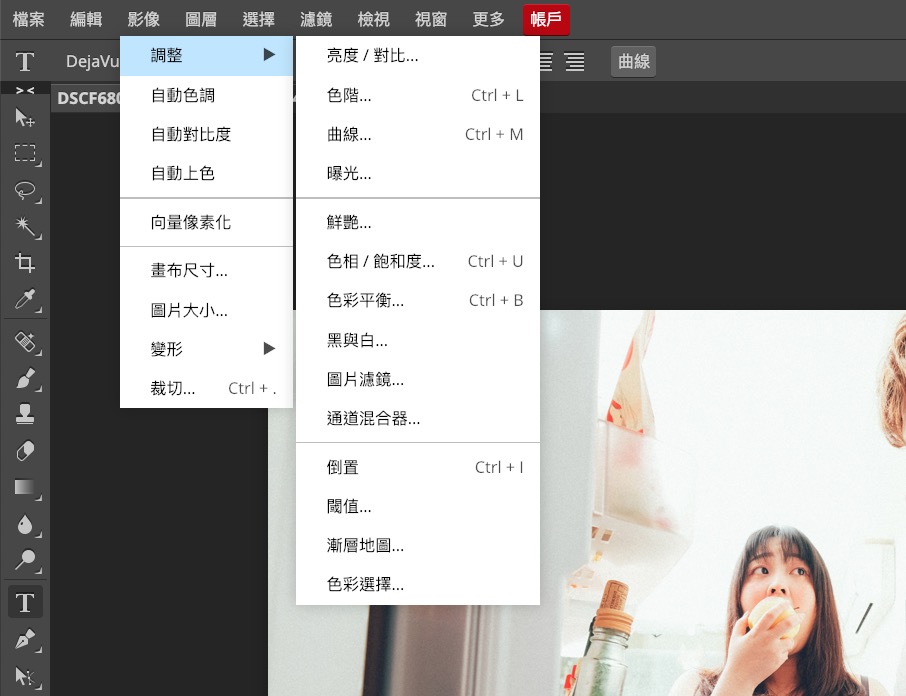The height and width of the screenshot is (696, 906).
Task: Collapse the toolbar with the >< arrows
Action: click(x=25, y=90)
